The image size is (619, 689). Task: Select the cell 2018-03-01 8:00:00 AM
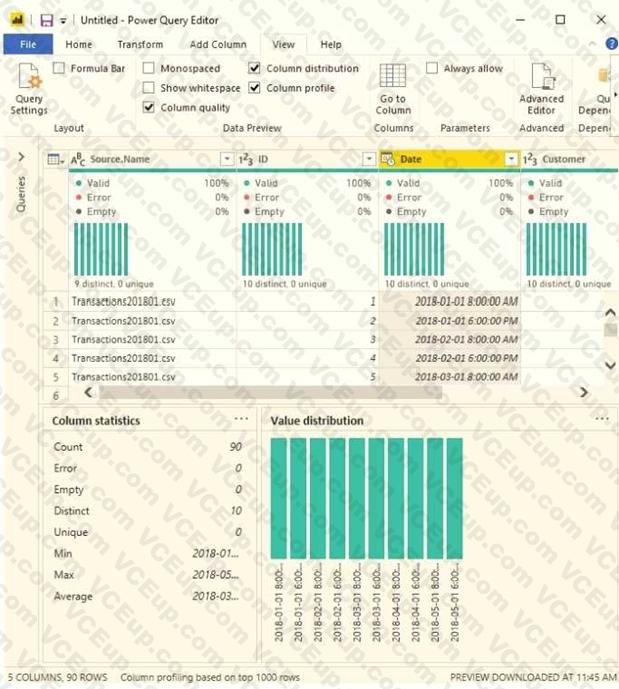pos(449,377)
